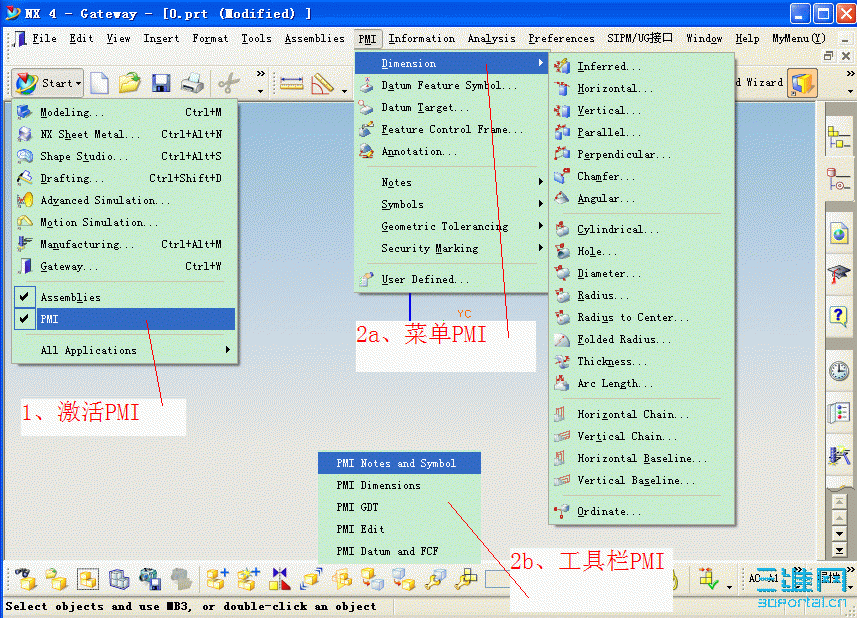Select Folded Radius dimension
Viewport: 857px width, 618px height.
(x=642, y=339)
